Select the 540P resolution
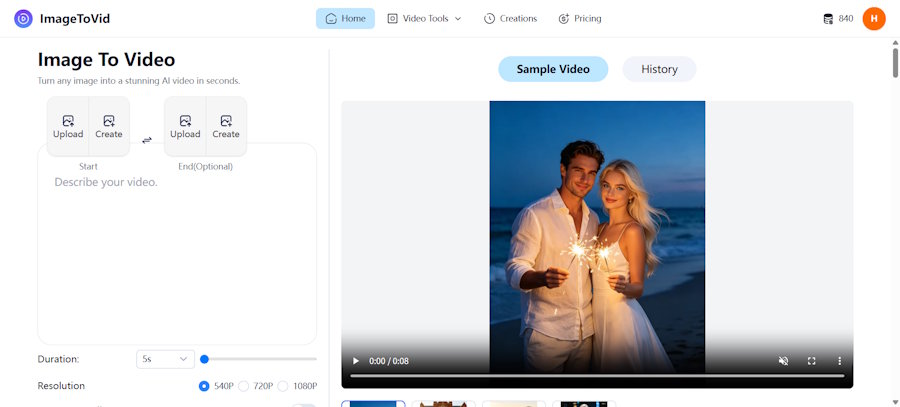This screenshot has width=900, height=407. pos(204,386)
